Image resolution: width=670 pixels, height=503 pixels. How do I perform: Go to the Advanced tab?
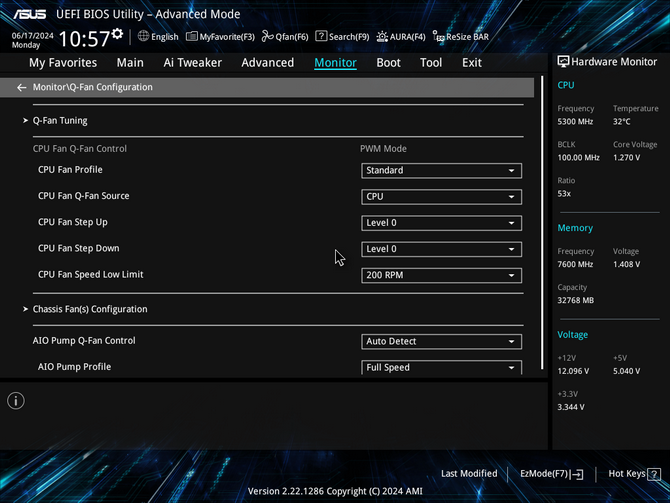point(267,63)
